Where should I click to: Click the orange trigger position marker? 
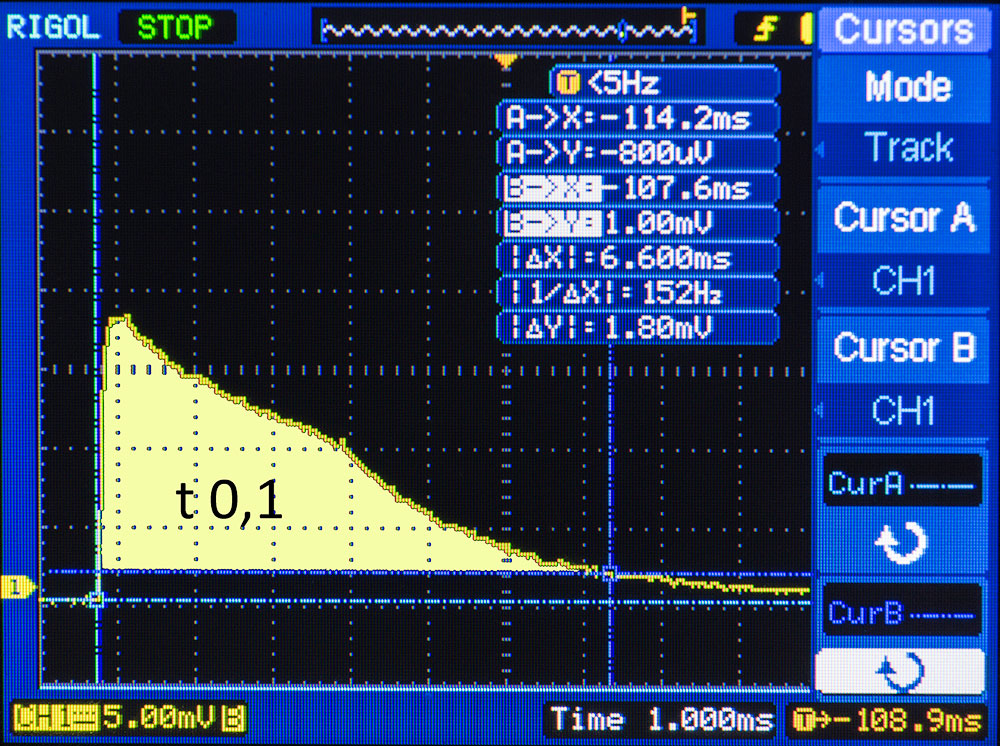(x=507, y=62)
